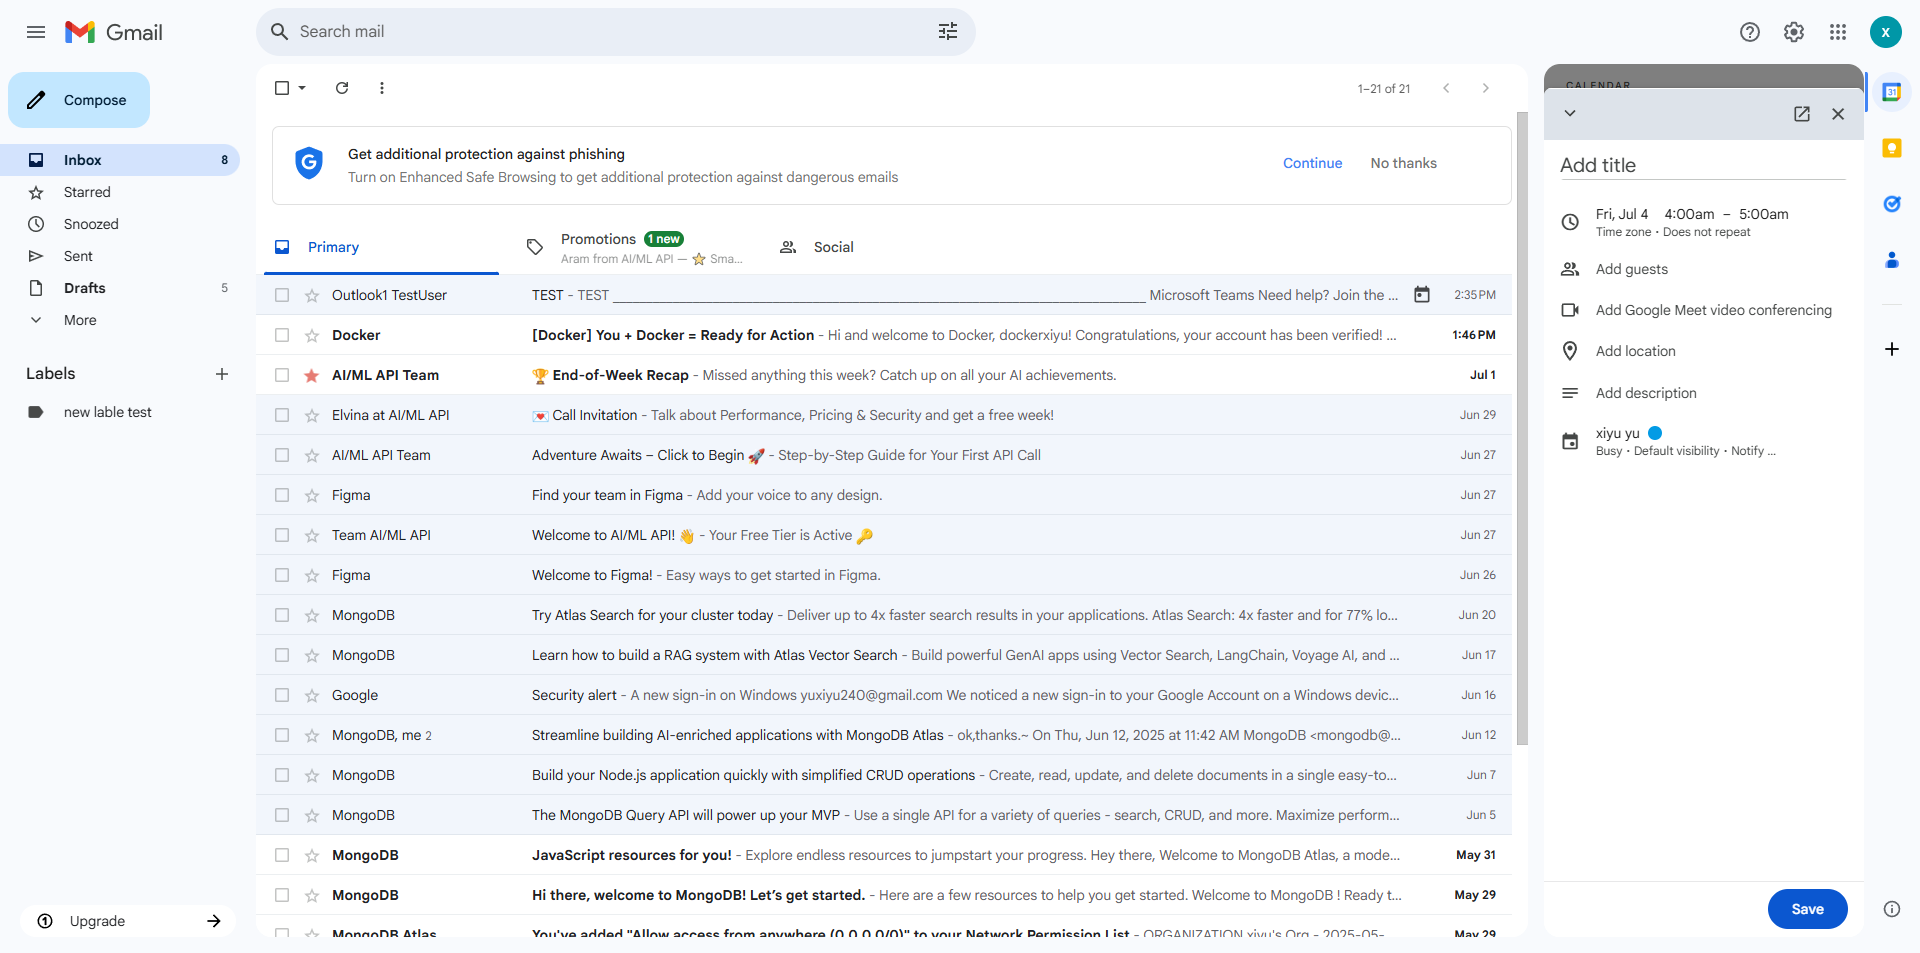1920x953 pixels.
Task: Open Google Tasks side panel icon
Action: pyautogui.click(x=1892, y=204)
